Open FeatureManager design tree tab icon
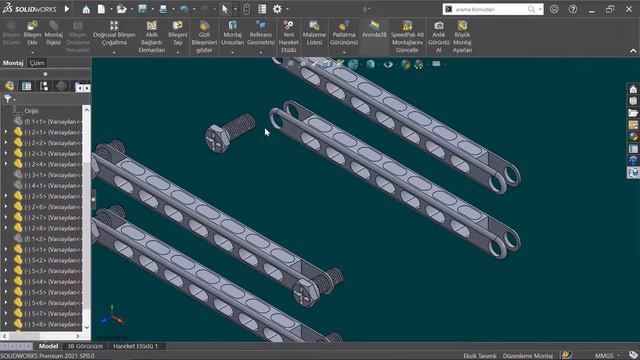This screenshot has height=360, width=640. (x=10, y=86)
